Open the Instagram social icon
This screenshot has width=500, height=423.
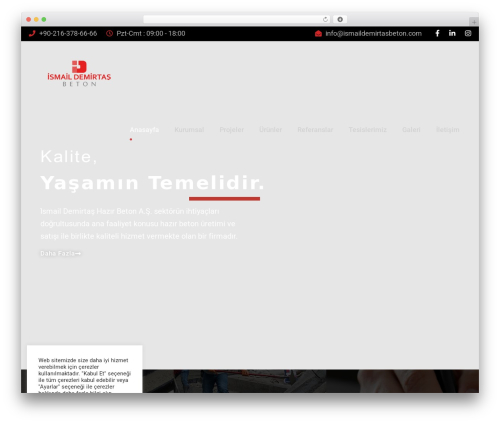[x=468, y=33]
